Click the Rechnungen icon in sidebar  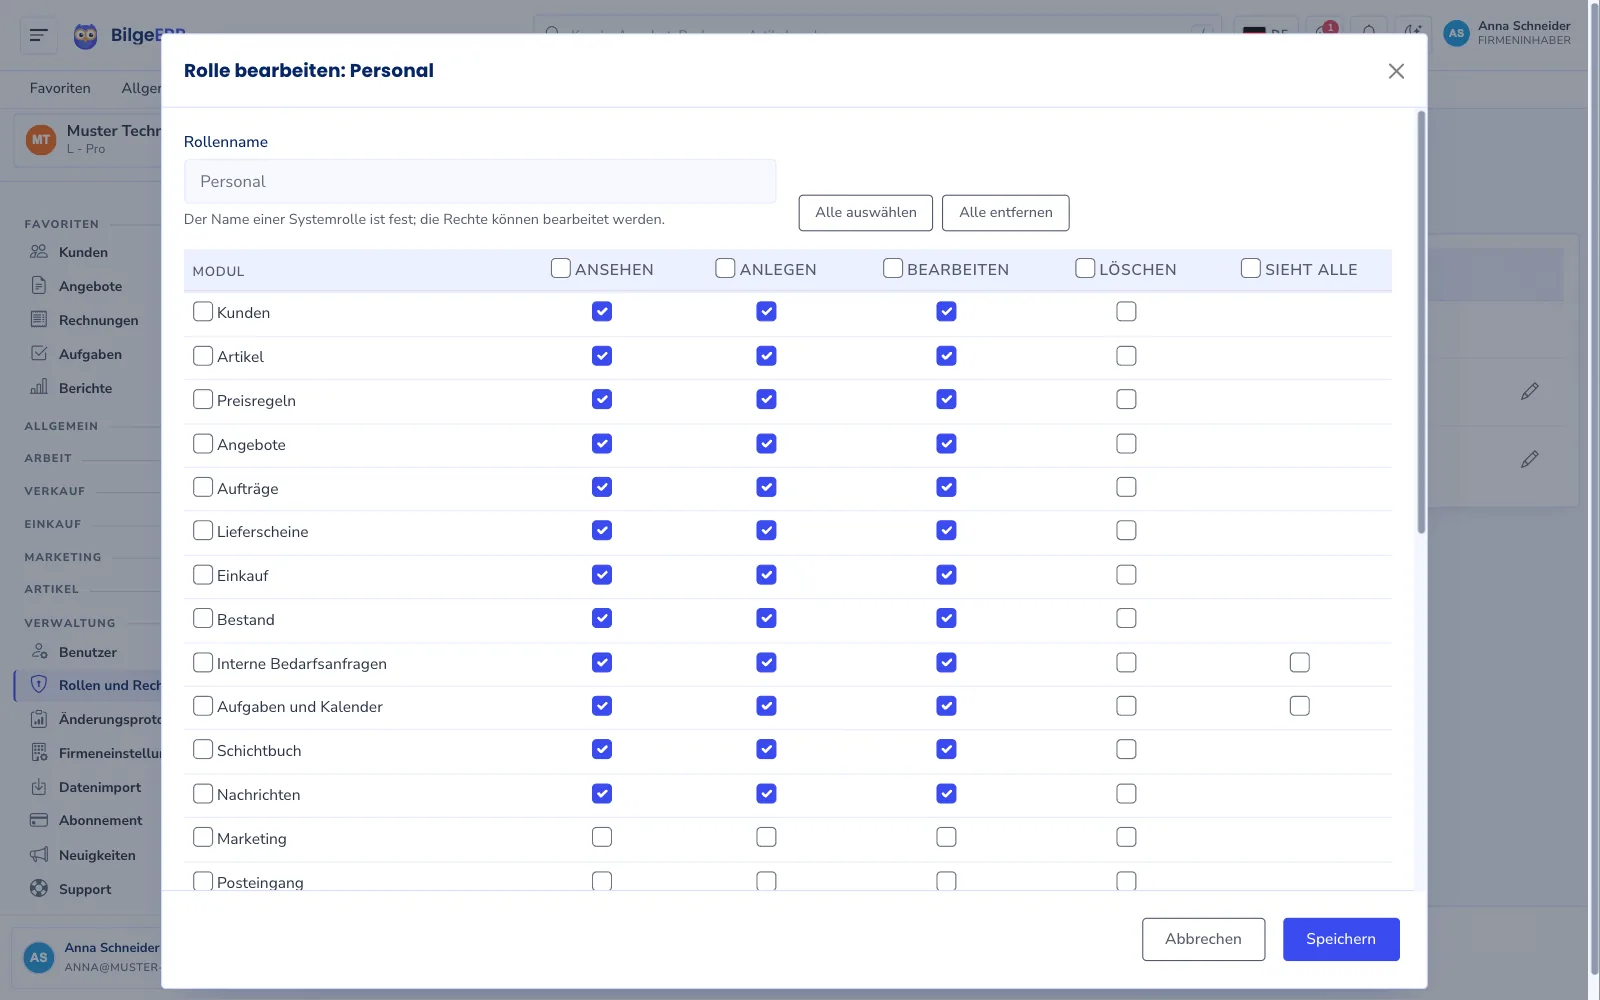[39, 320]
